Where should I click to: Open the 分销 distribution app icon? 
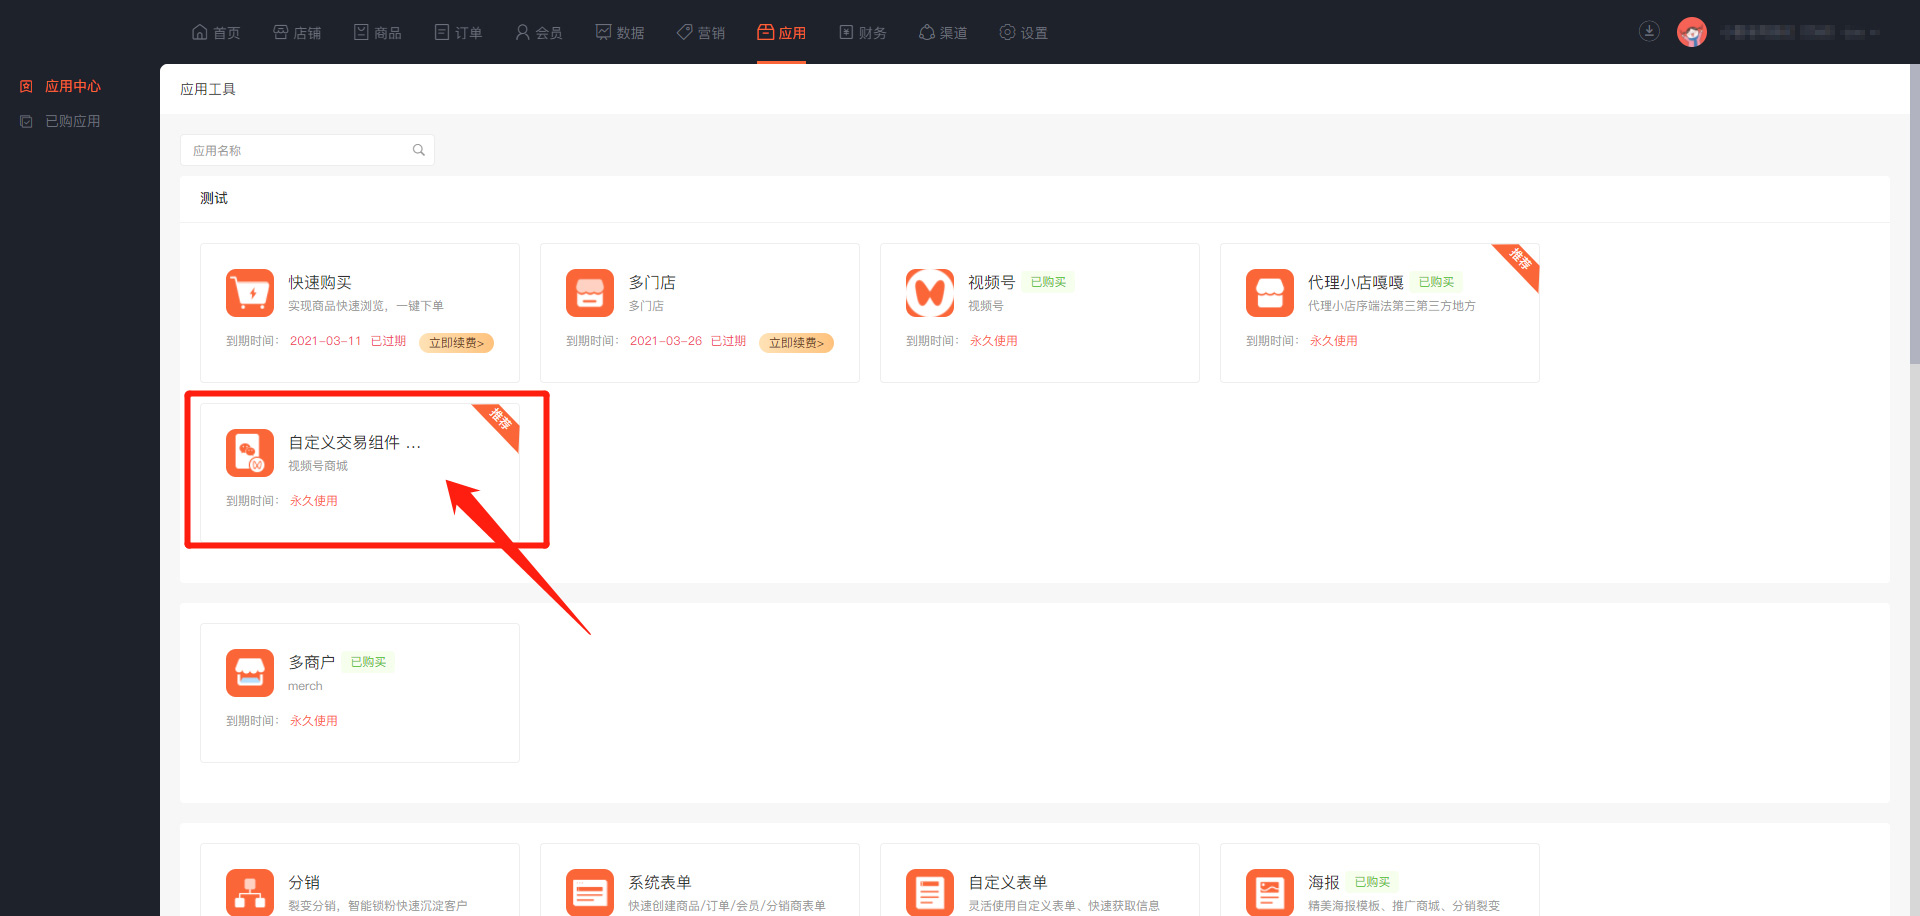click(249, 892)
